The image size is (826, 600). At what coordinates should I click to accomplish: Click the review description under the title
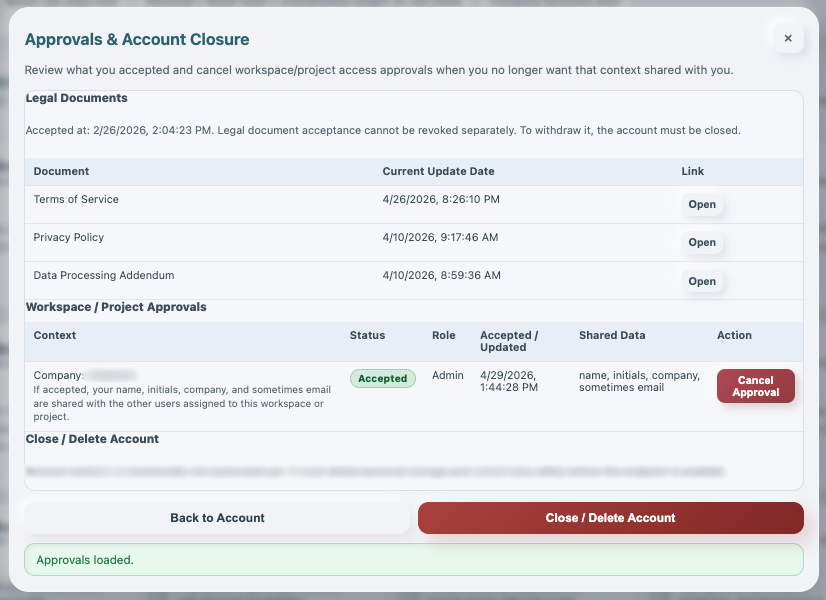(x=379, y=70)
